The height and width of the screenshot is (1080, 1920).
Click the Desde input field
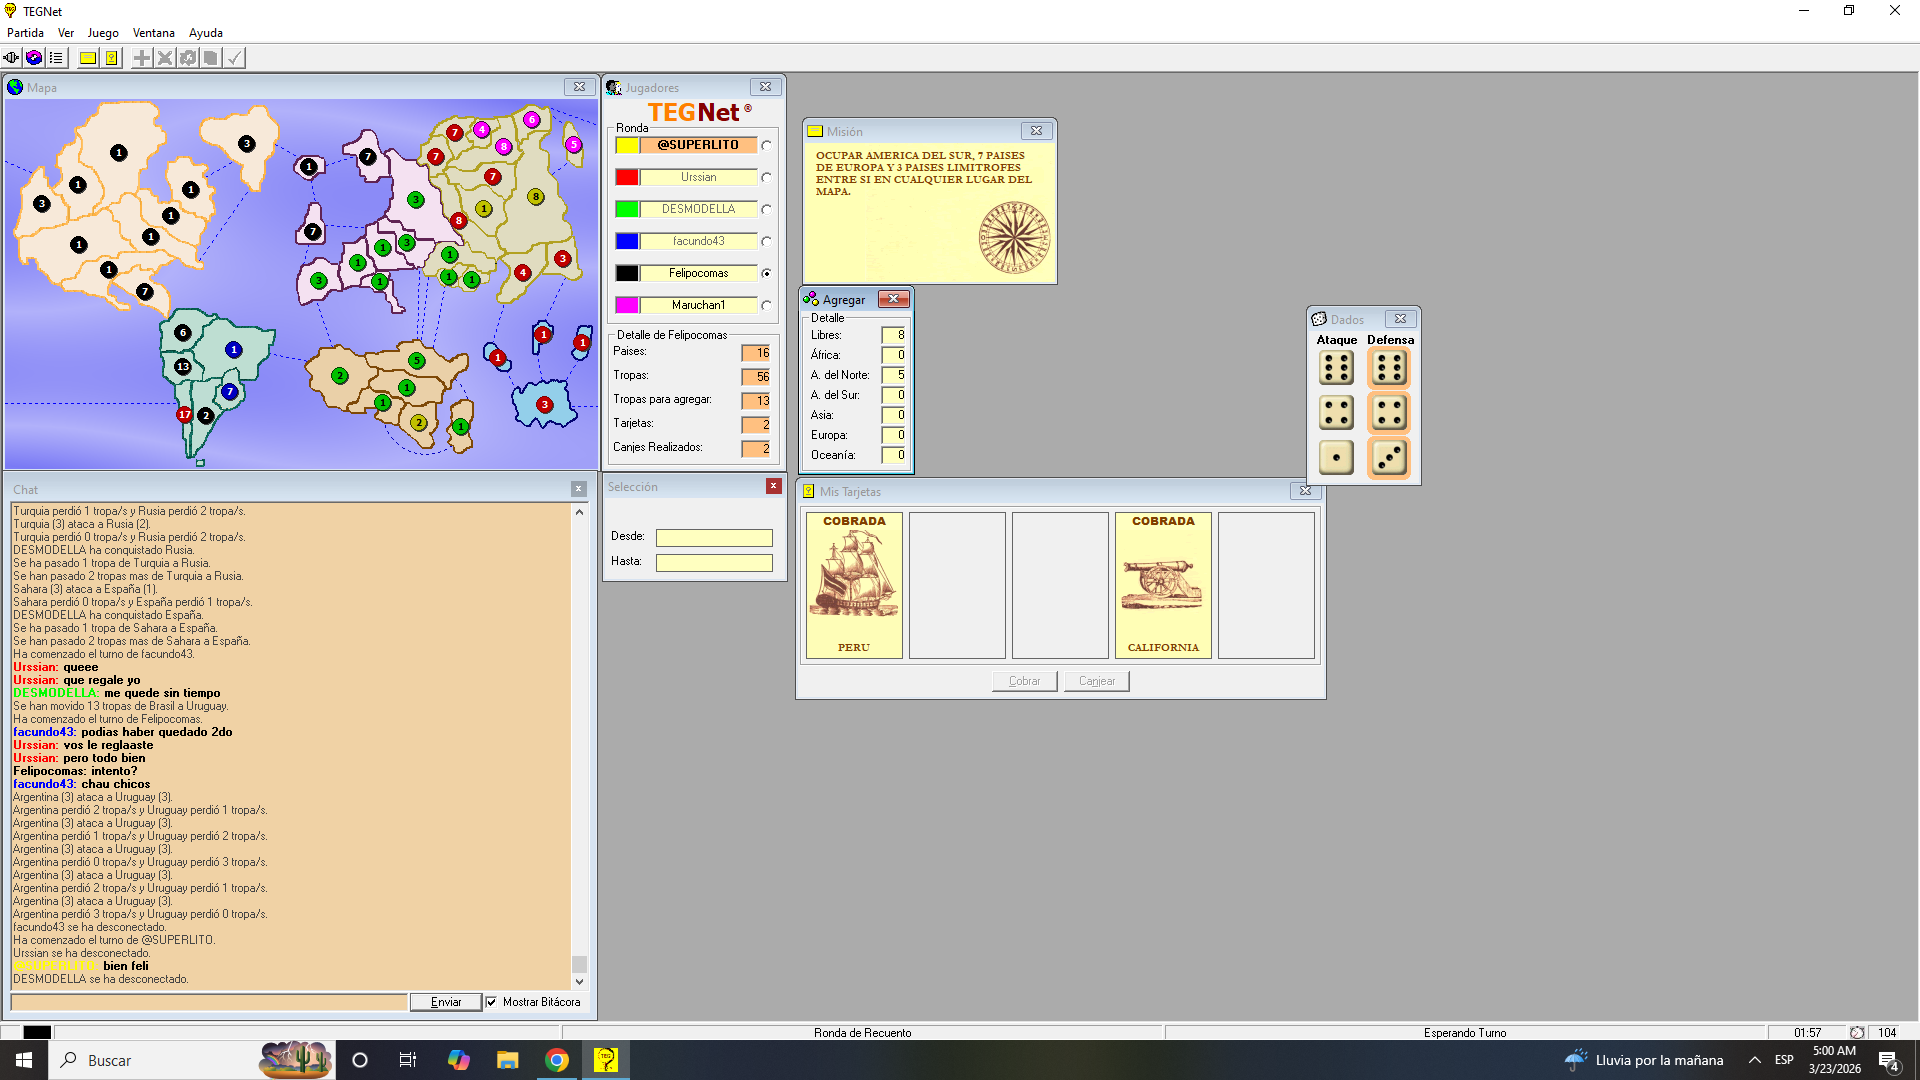[x=714, y=538]
